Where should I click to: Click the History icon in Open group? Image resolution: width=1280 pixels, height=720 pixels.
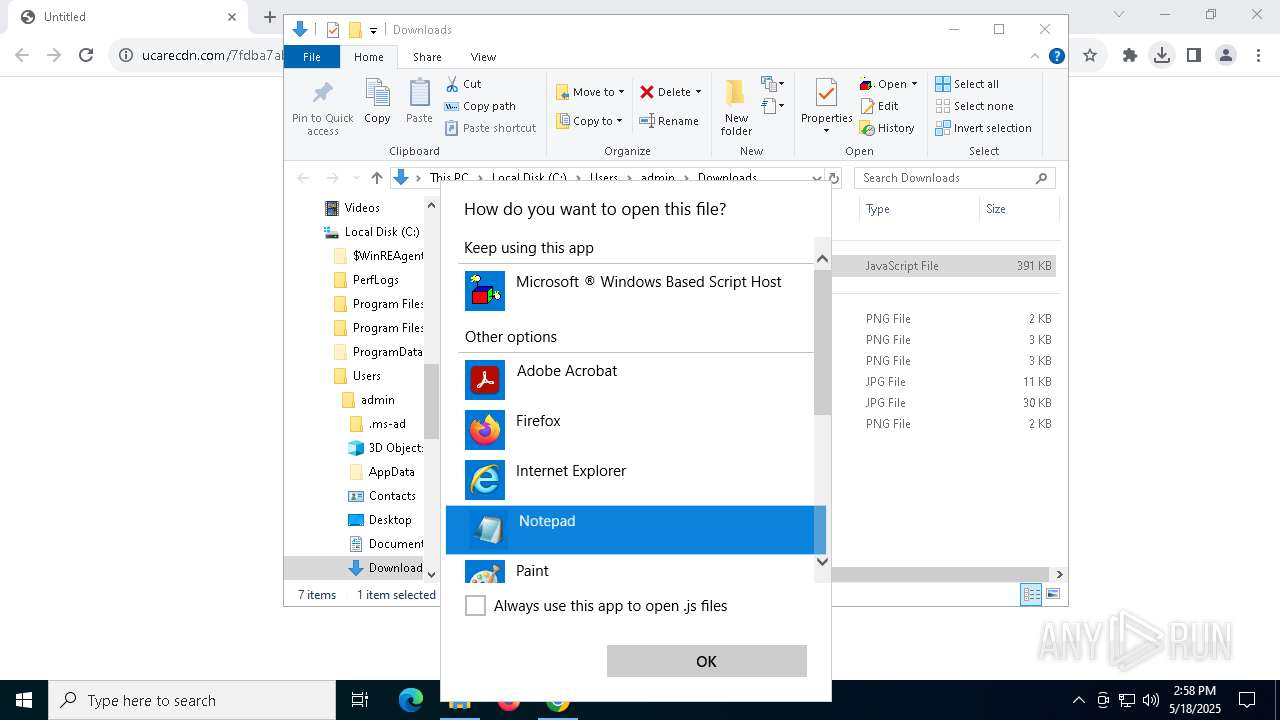867,128
